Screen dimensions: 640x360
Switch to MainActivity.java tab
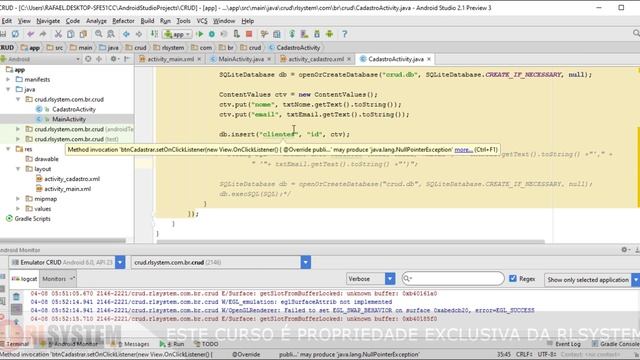pos(240,59)
